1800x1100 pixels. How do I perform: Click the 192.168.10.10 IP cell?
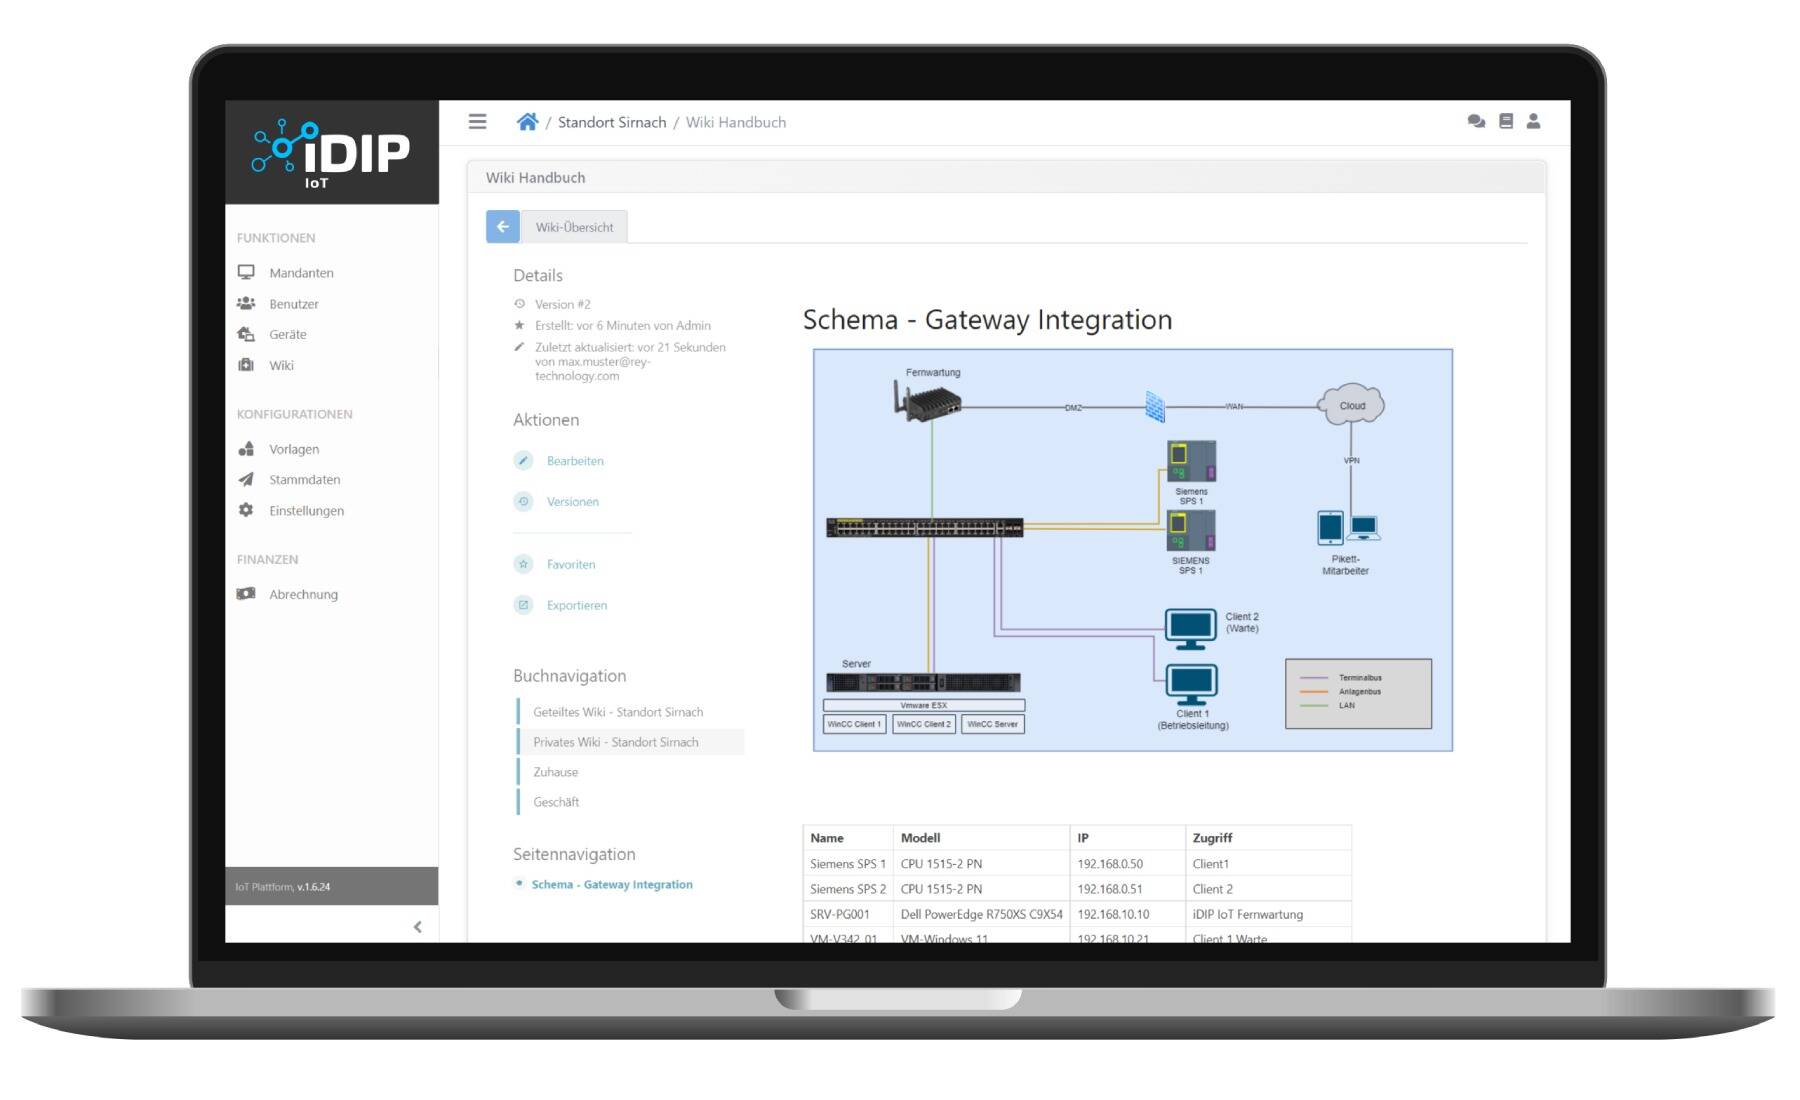click(x=1127, y=914)
